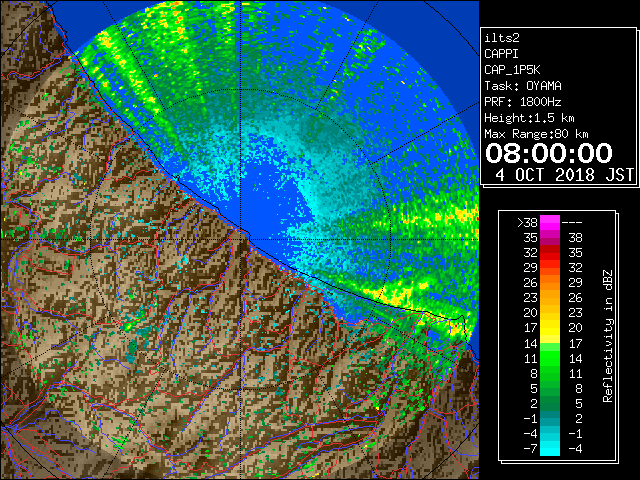640x480 pixels.
Task: Click the 08:00:00 timestamp
Action: 549,153
